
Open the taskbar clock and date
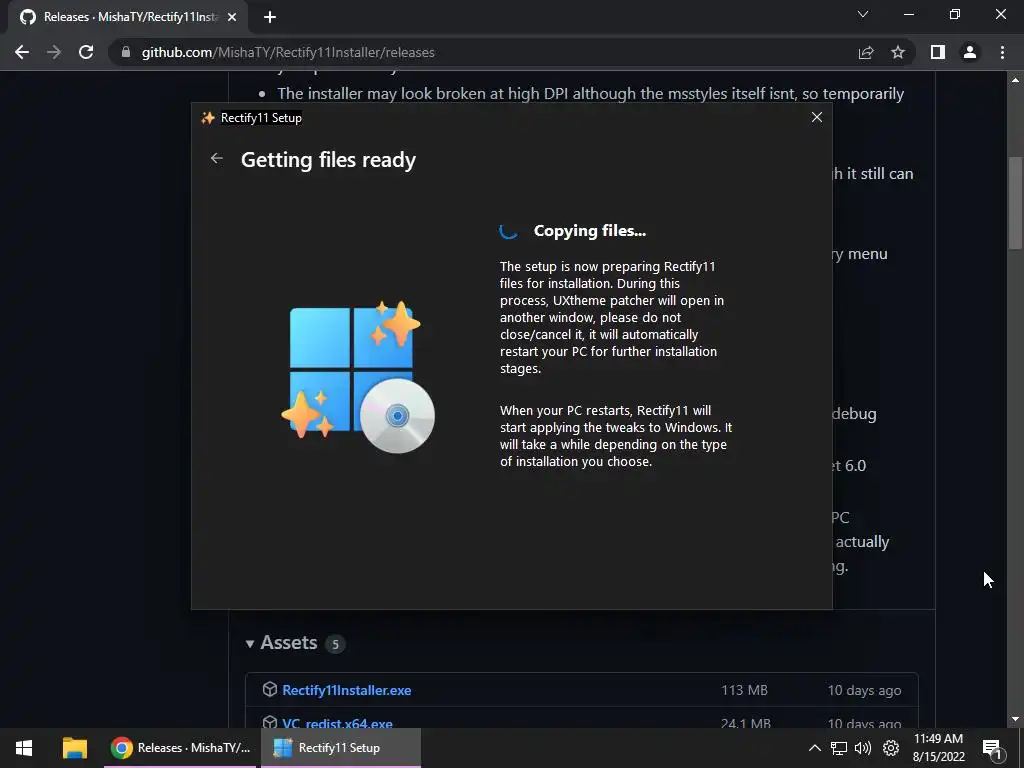938,748
